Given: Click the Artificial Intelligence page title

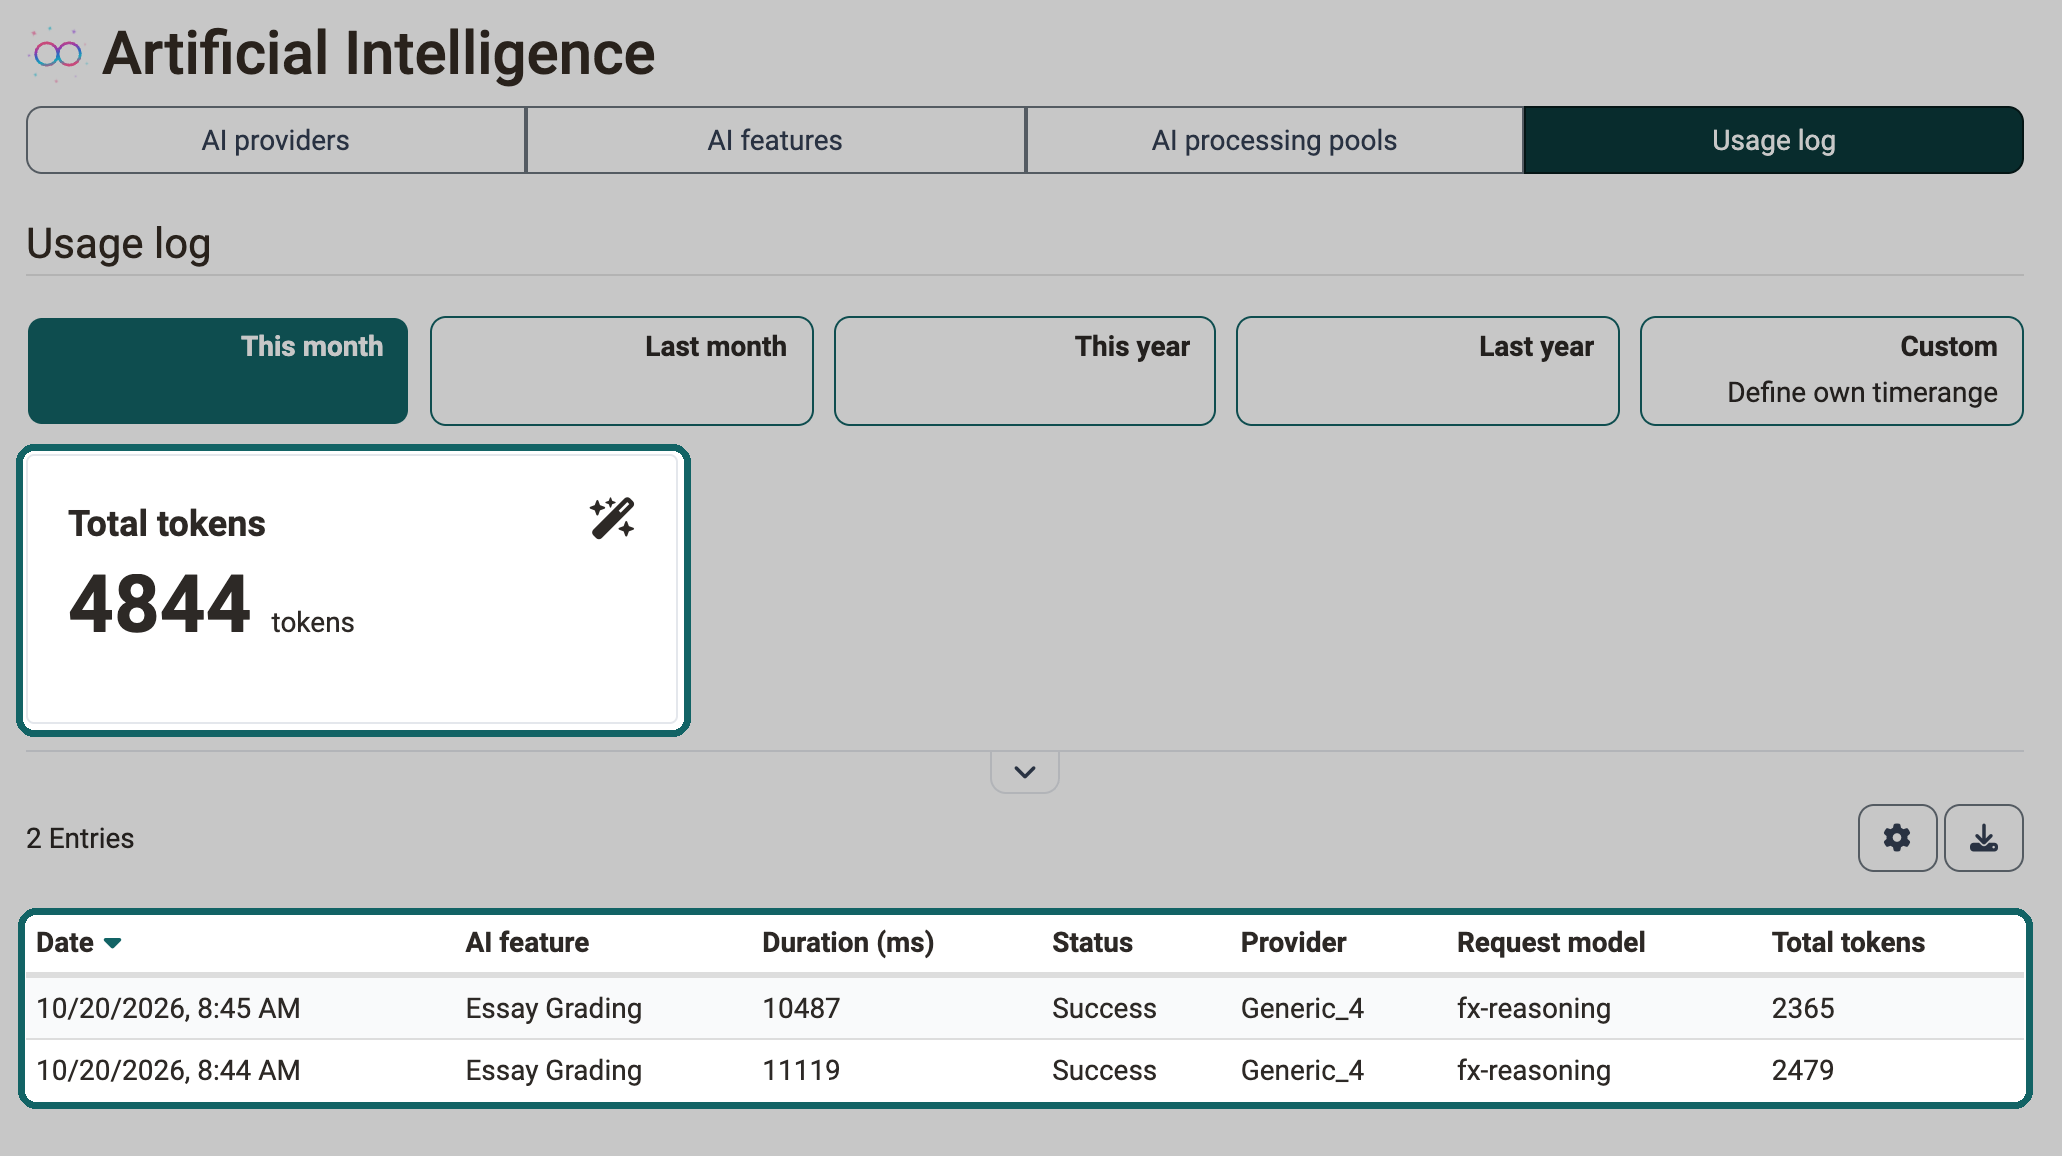Looking at the screenshot, I should (378, 53).
